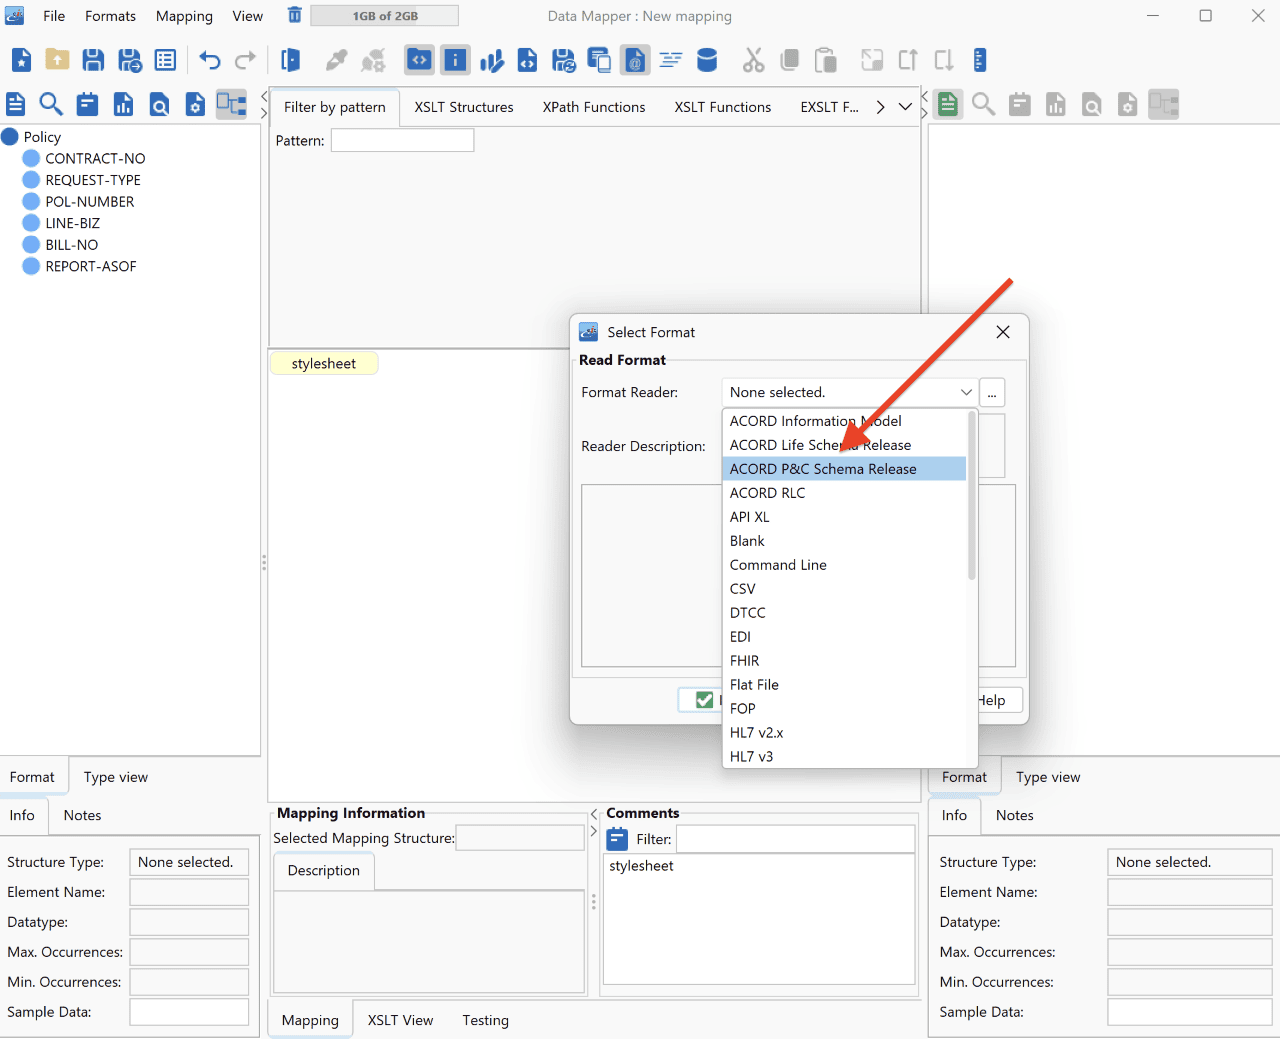This screenshot has height=1039, width=1280.
Task: Click the database cylinder icon
Action: coord(707,60)
